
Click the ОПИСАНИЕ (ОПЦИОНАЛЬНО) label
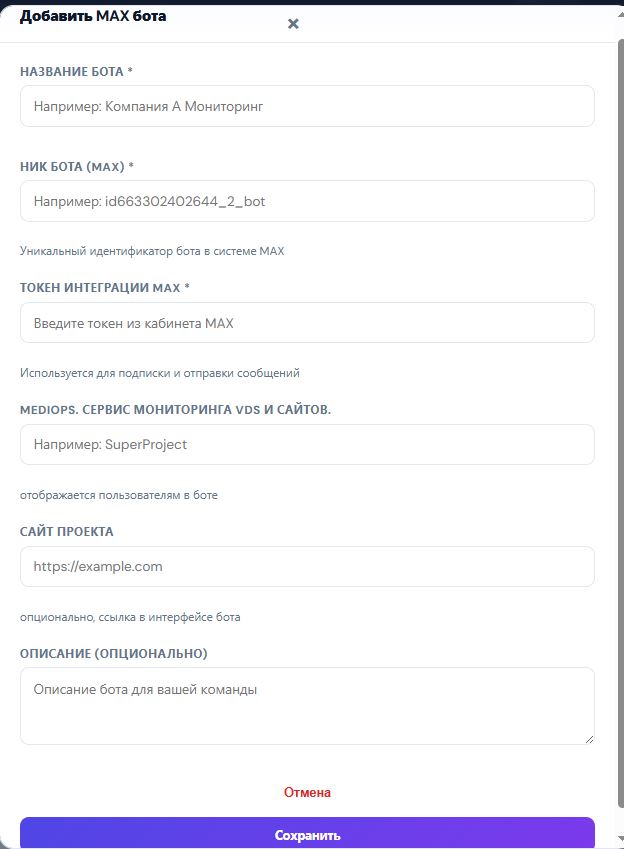pos(114,654)
